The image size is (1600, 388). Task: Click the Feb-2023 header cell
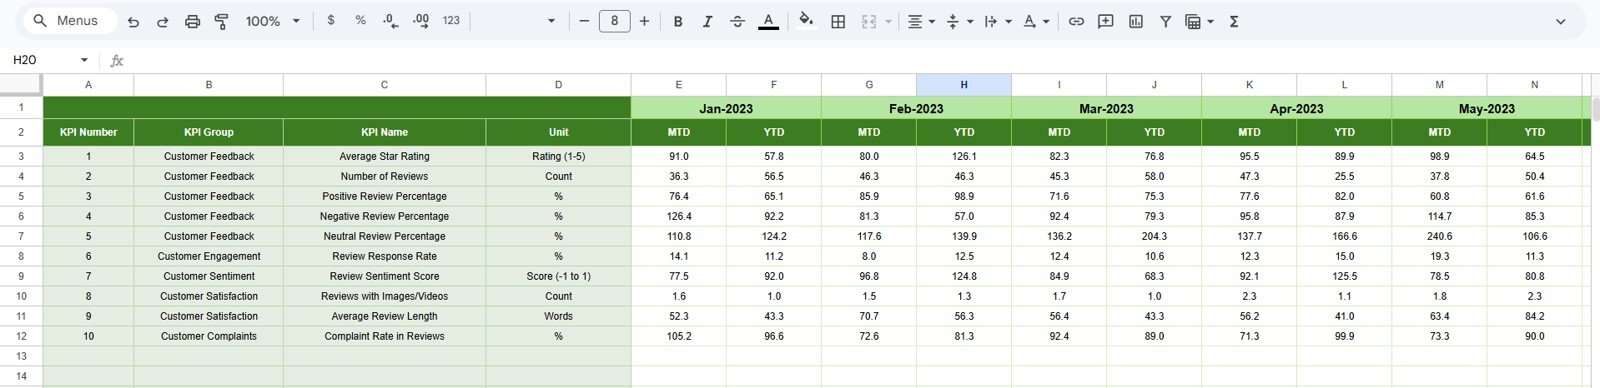tap(916, 108)
